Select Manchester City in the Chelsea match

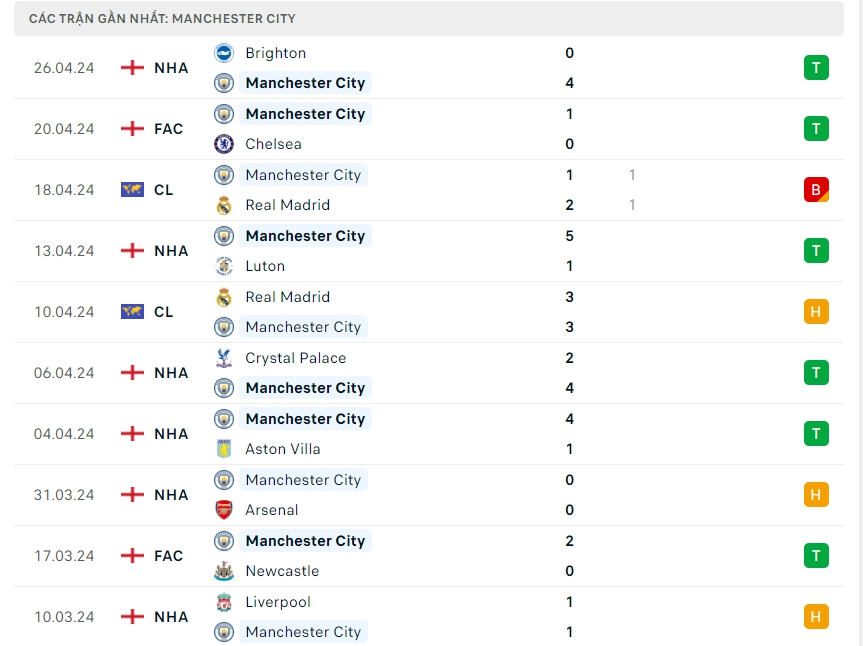pyautogui.click(x=305, y=114)
